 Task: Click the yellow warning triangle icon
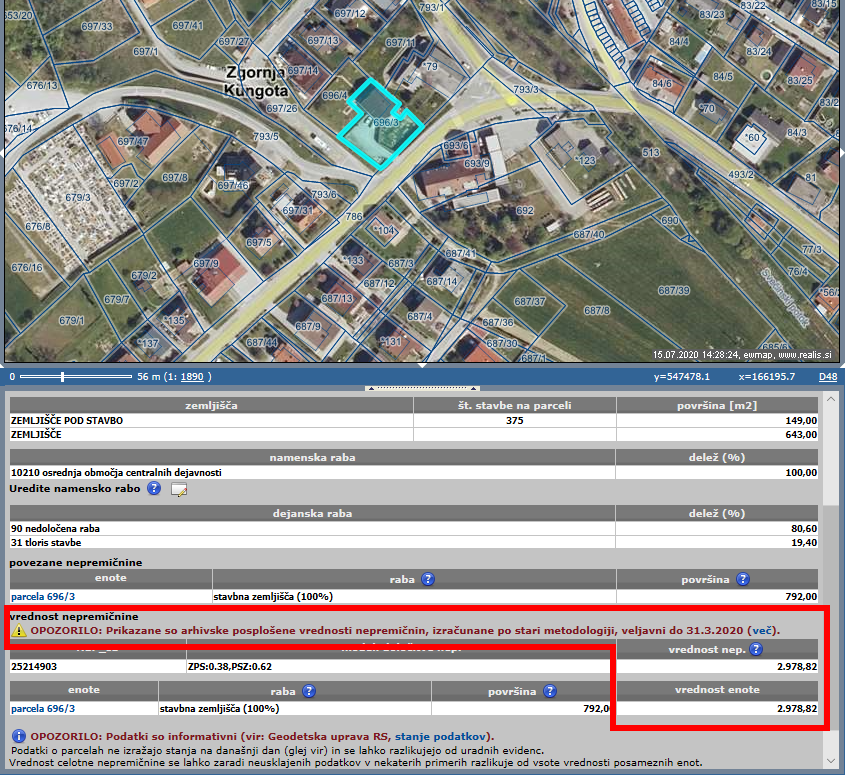[18, 631]
